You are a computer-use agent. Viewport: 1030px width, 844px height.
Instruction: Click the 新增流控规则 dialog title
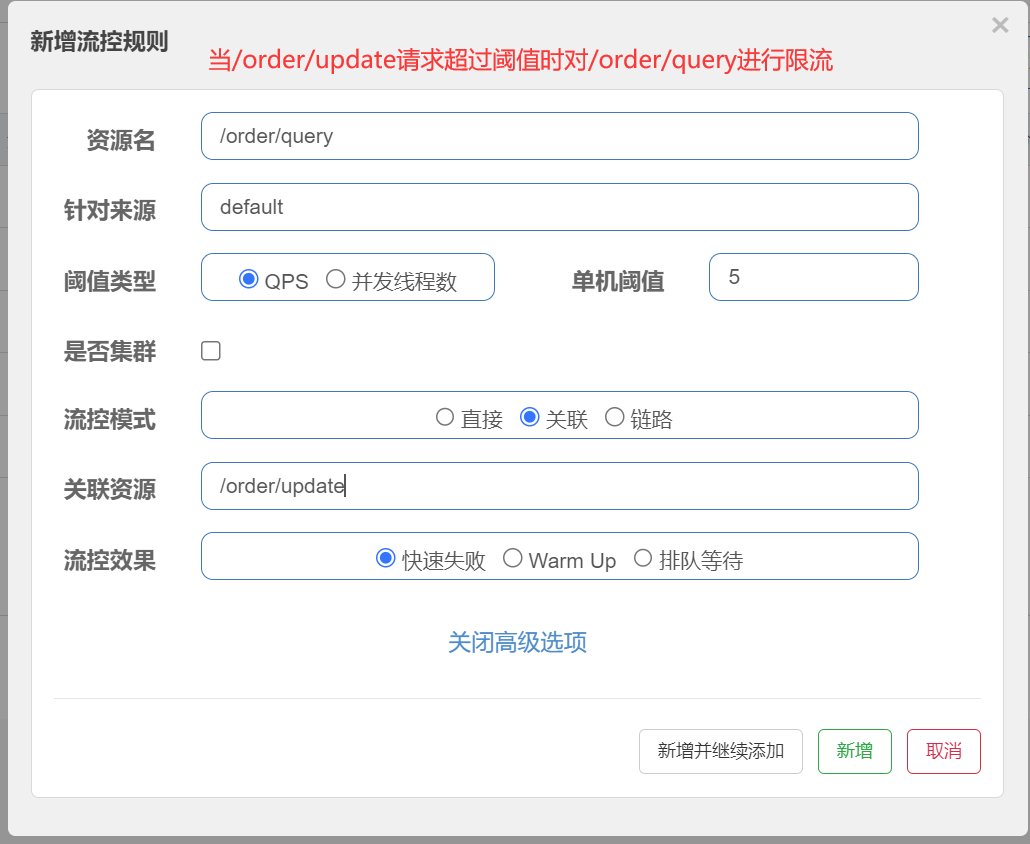coord(99,42)
